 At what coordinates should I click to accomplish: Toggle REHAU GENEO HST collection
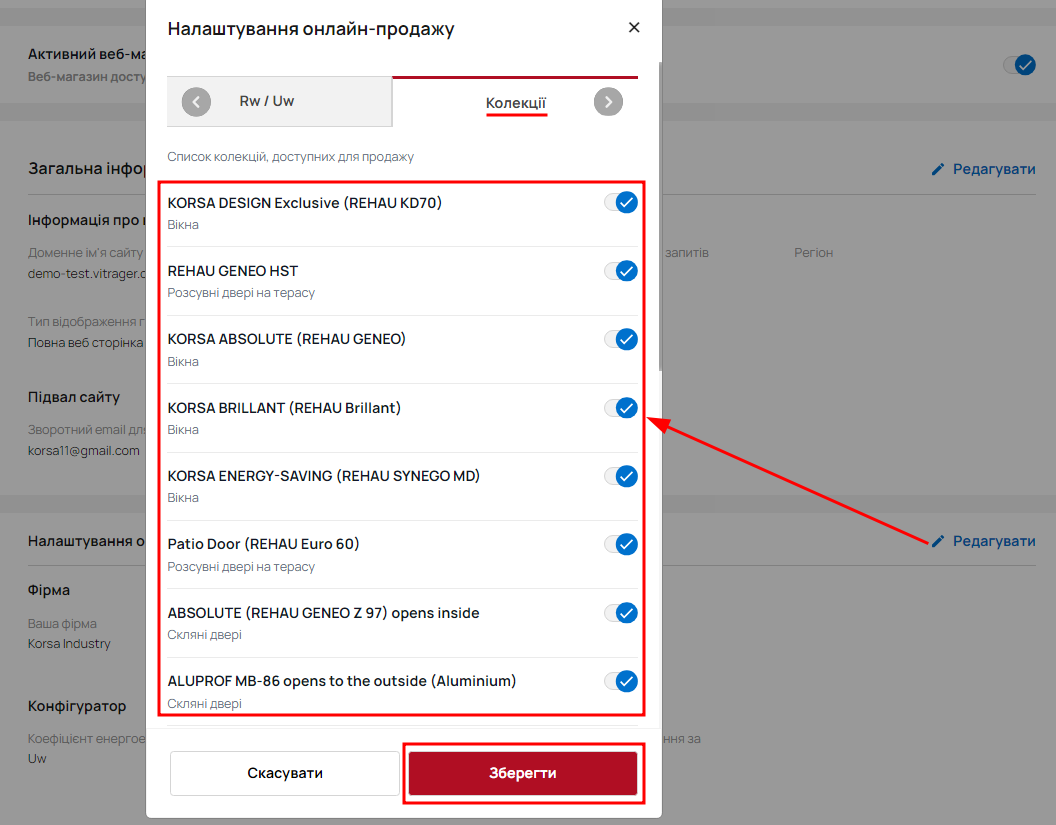[621, 271]
